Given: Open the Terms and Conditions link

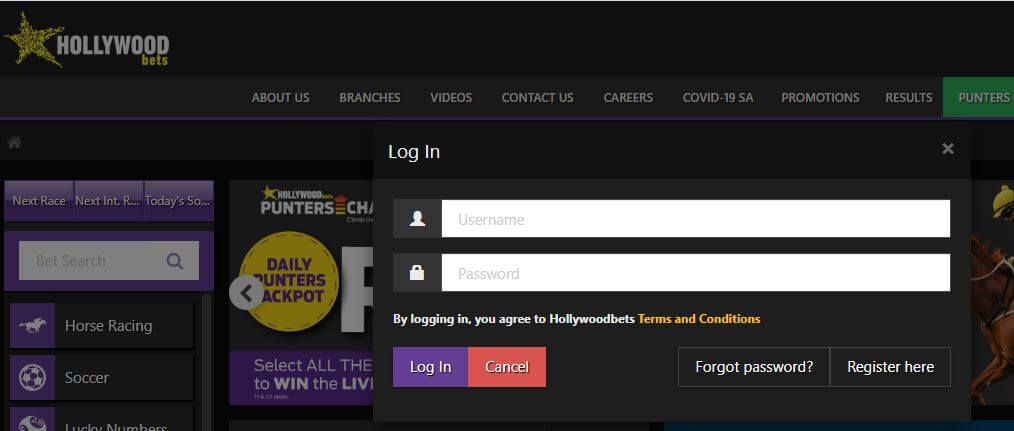Looking at the screenshot, I should click(x=699, y=319).
